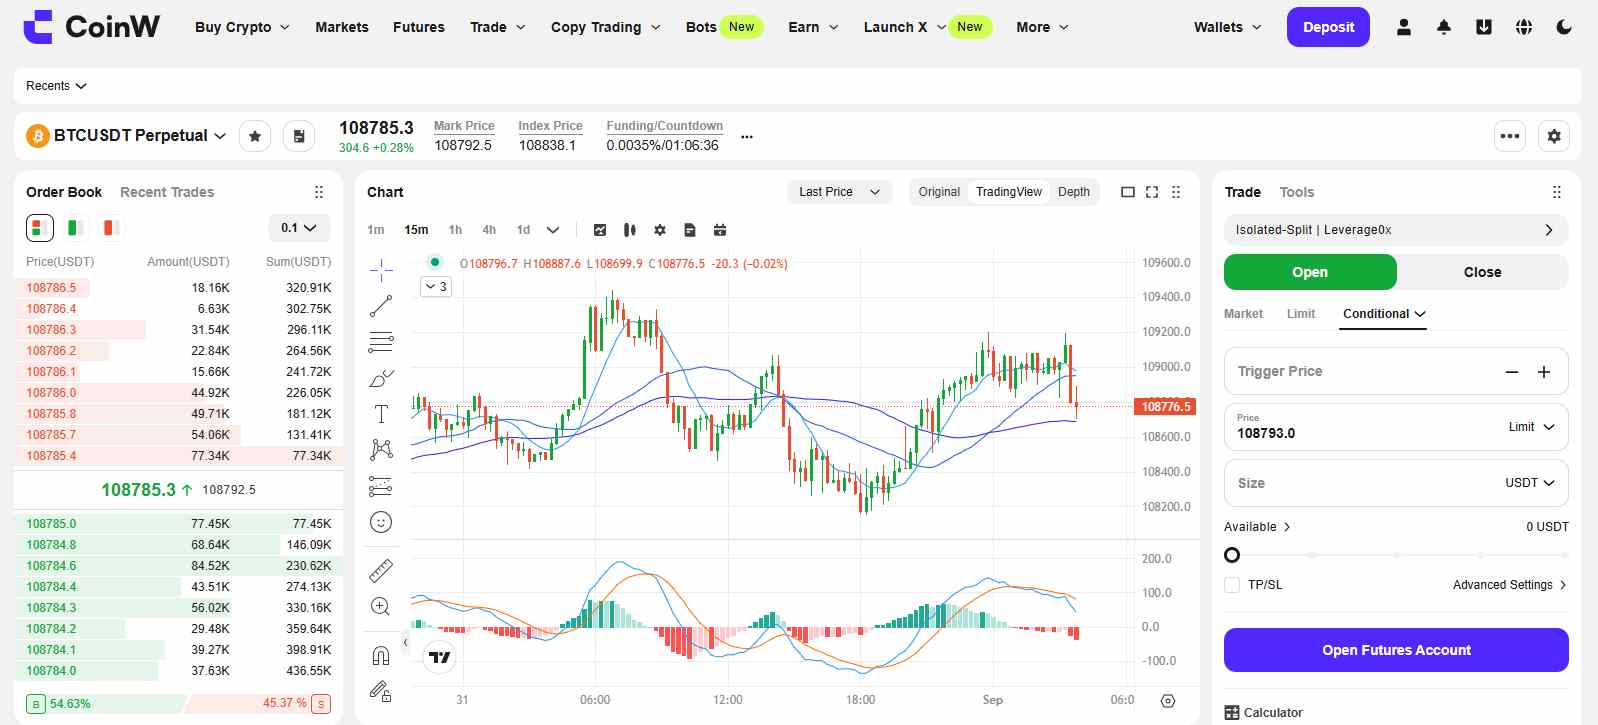This screenshot has width=1598, height=725.
Task: Click the Trigger Price input field
Action: pos(1360,371)
